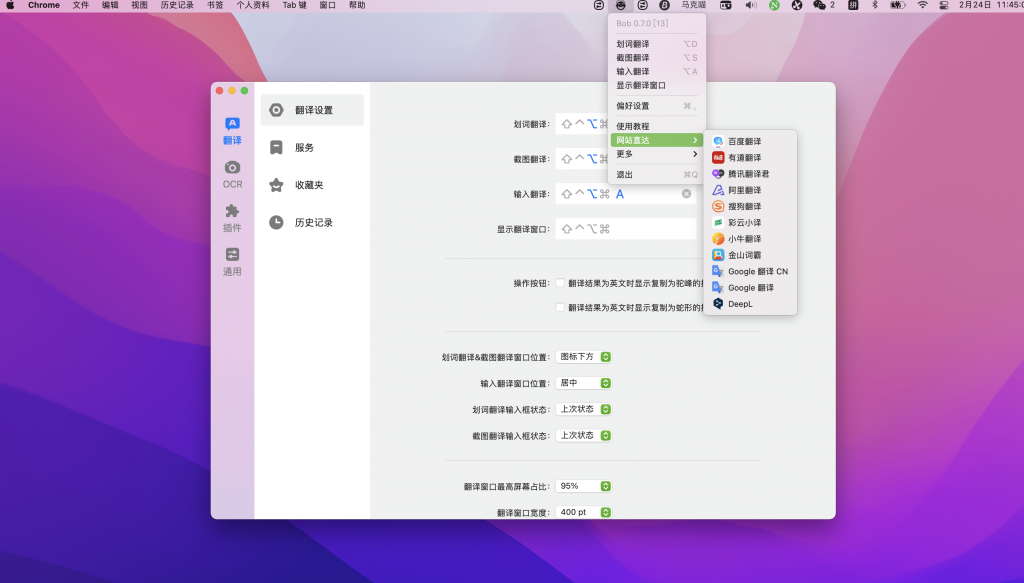The image size is (1024, 583).
Task: Clear the 输入翻译 shortcut using the x icon
Action: (686, 193)
